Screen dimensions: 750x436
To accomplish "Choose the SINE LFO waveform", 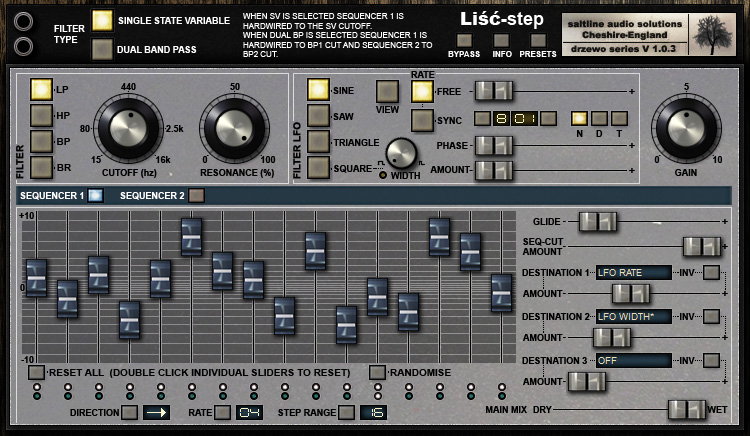I will [319, 90].
